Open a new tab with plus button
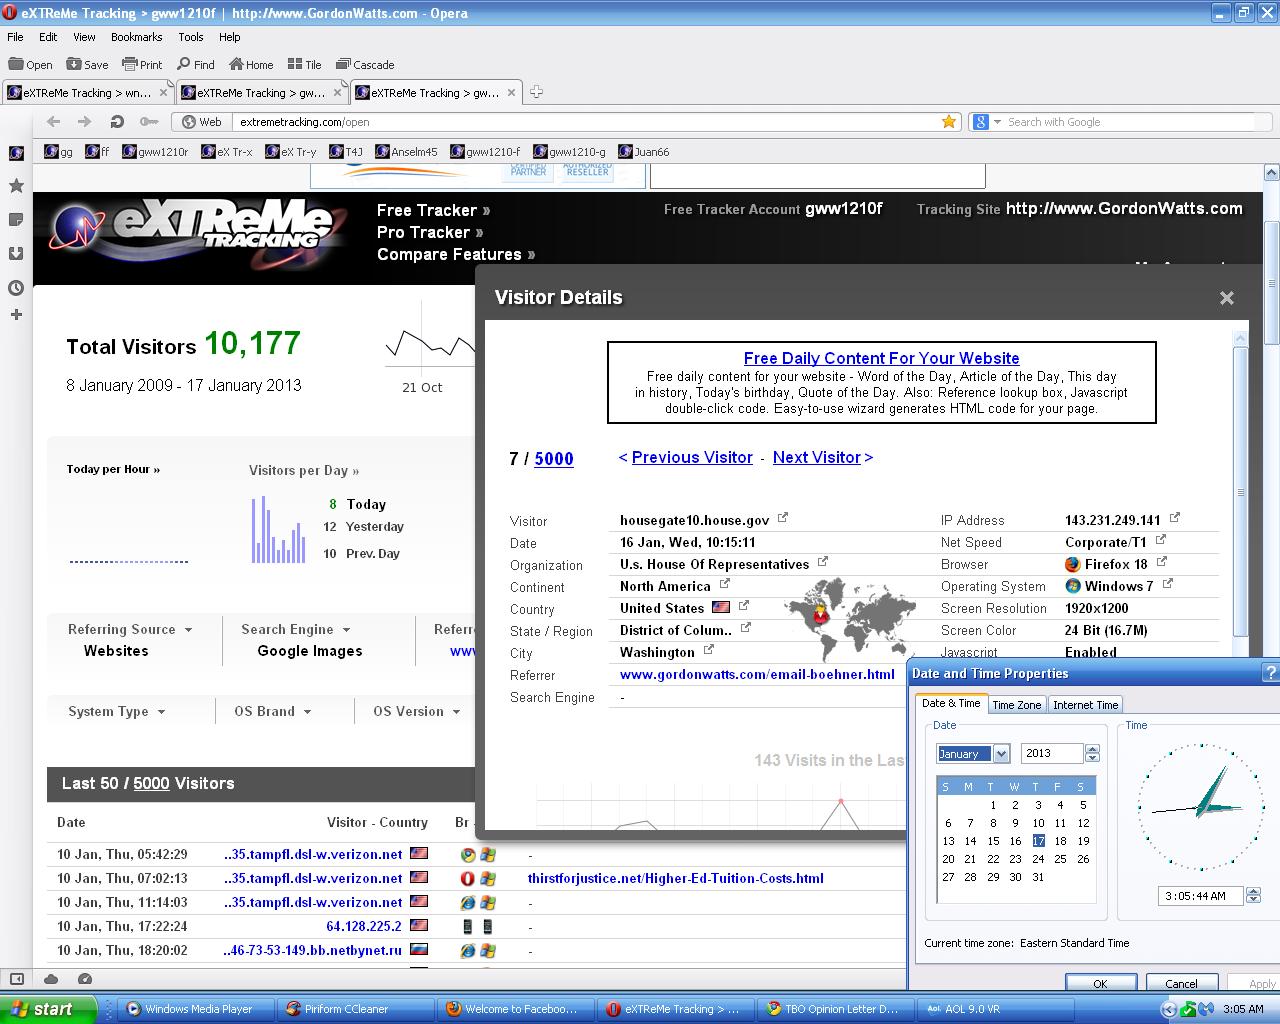This screenshot has width=1280, height=1024. click(536, 92)
